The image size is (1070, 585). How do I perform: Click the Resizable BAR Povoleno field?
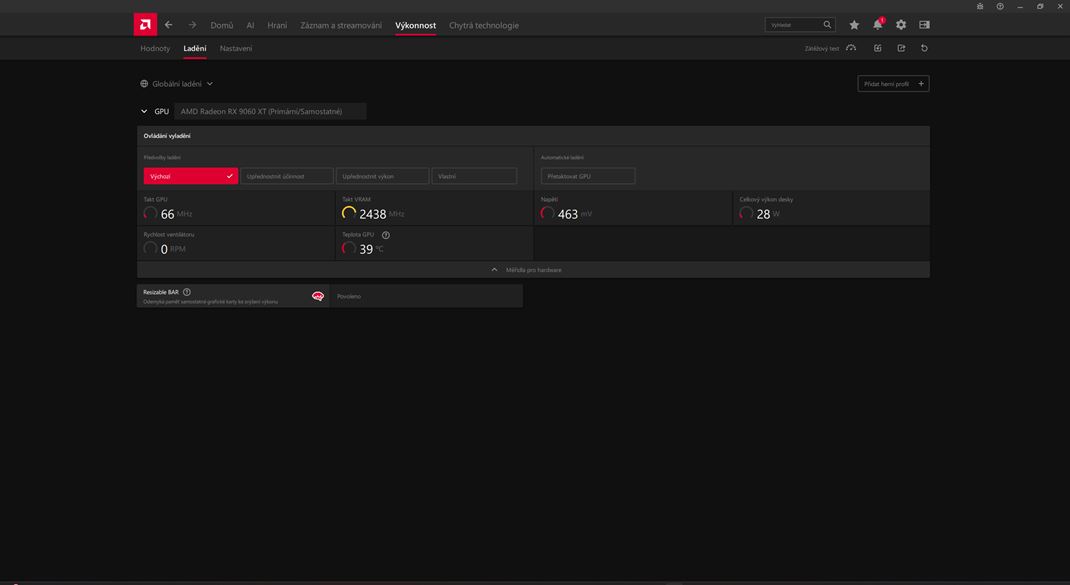426,296
